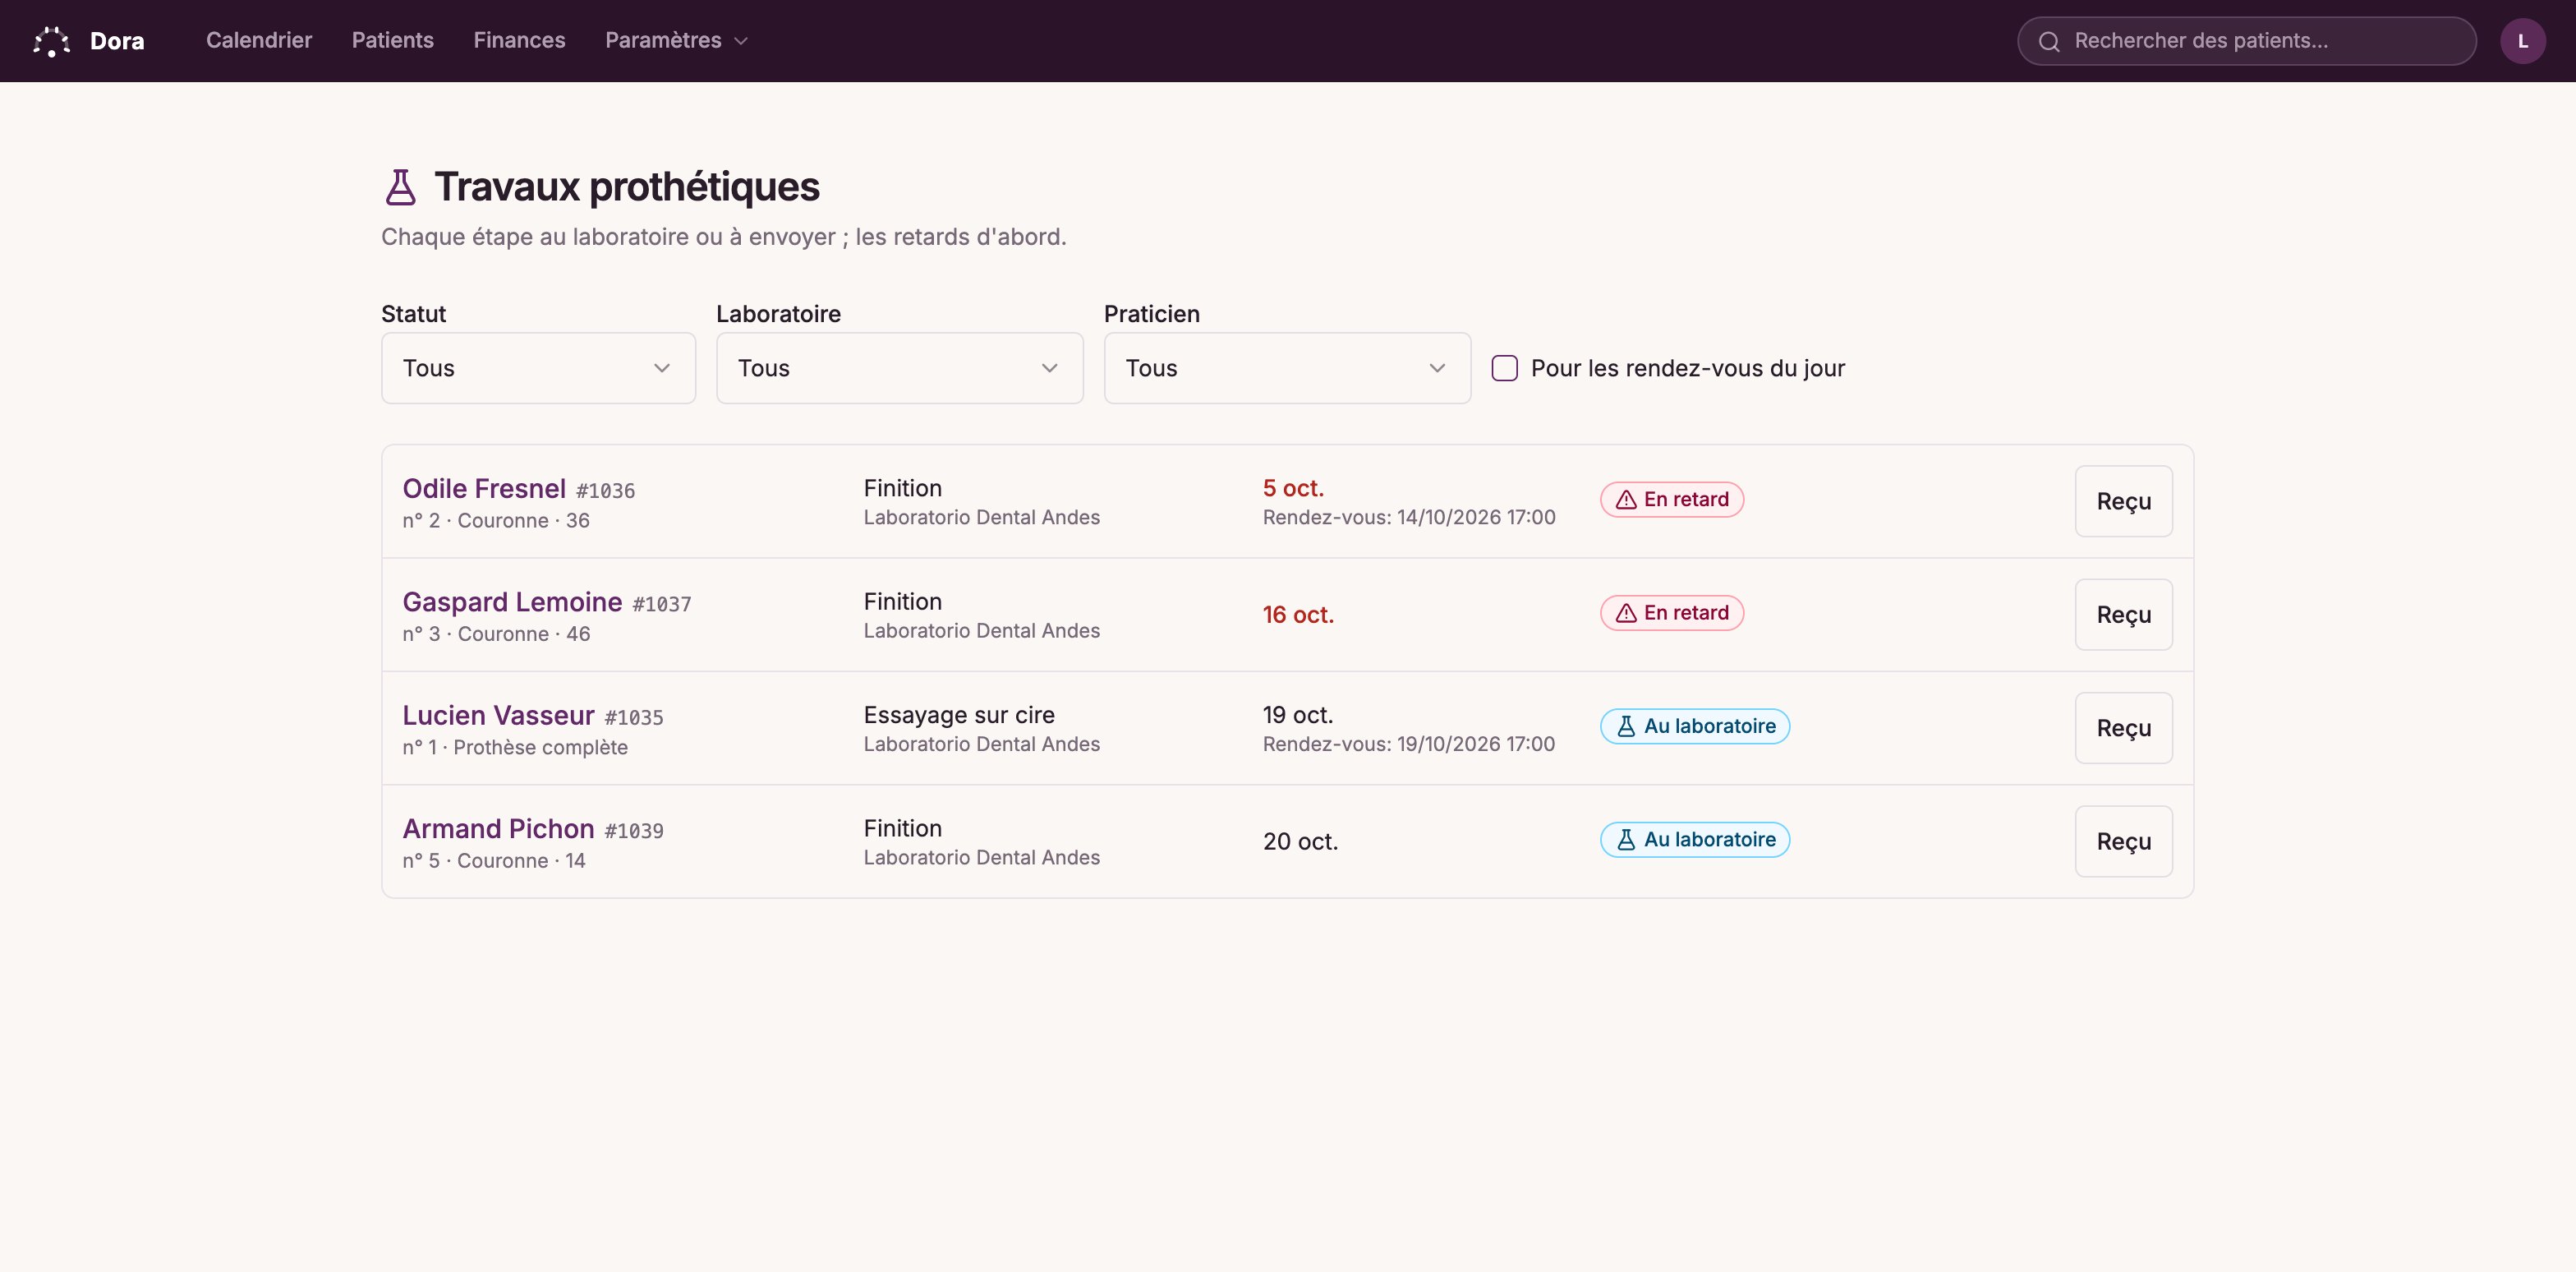This screenshot has height=1272, width=2576.
Task: Mark Lucien Vasseur's work as Reçu
Action: [x=2123, y=728]
